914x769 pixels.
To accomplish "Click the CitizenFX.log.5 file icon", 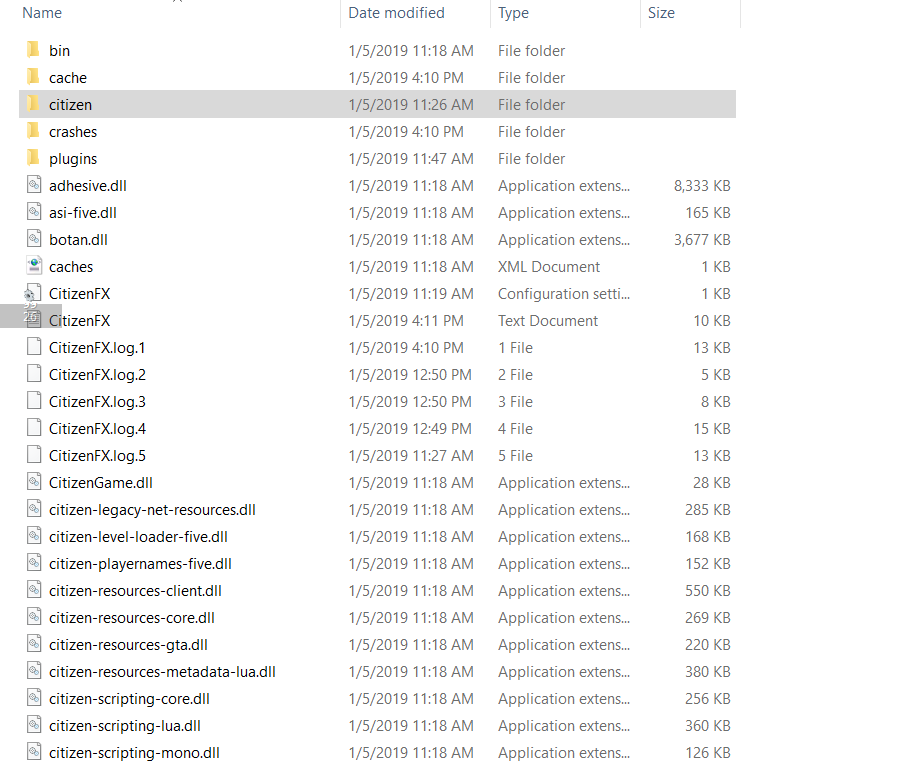I will [x=34, y=455].
